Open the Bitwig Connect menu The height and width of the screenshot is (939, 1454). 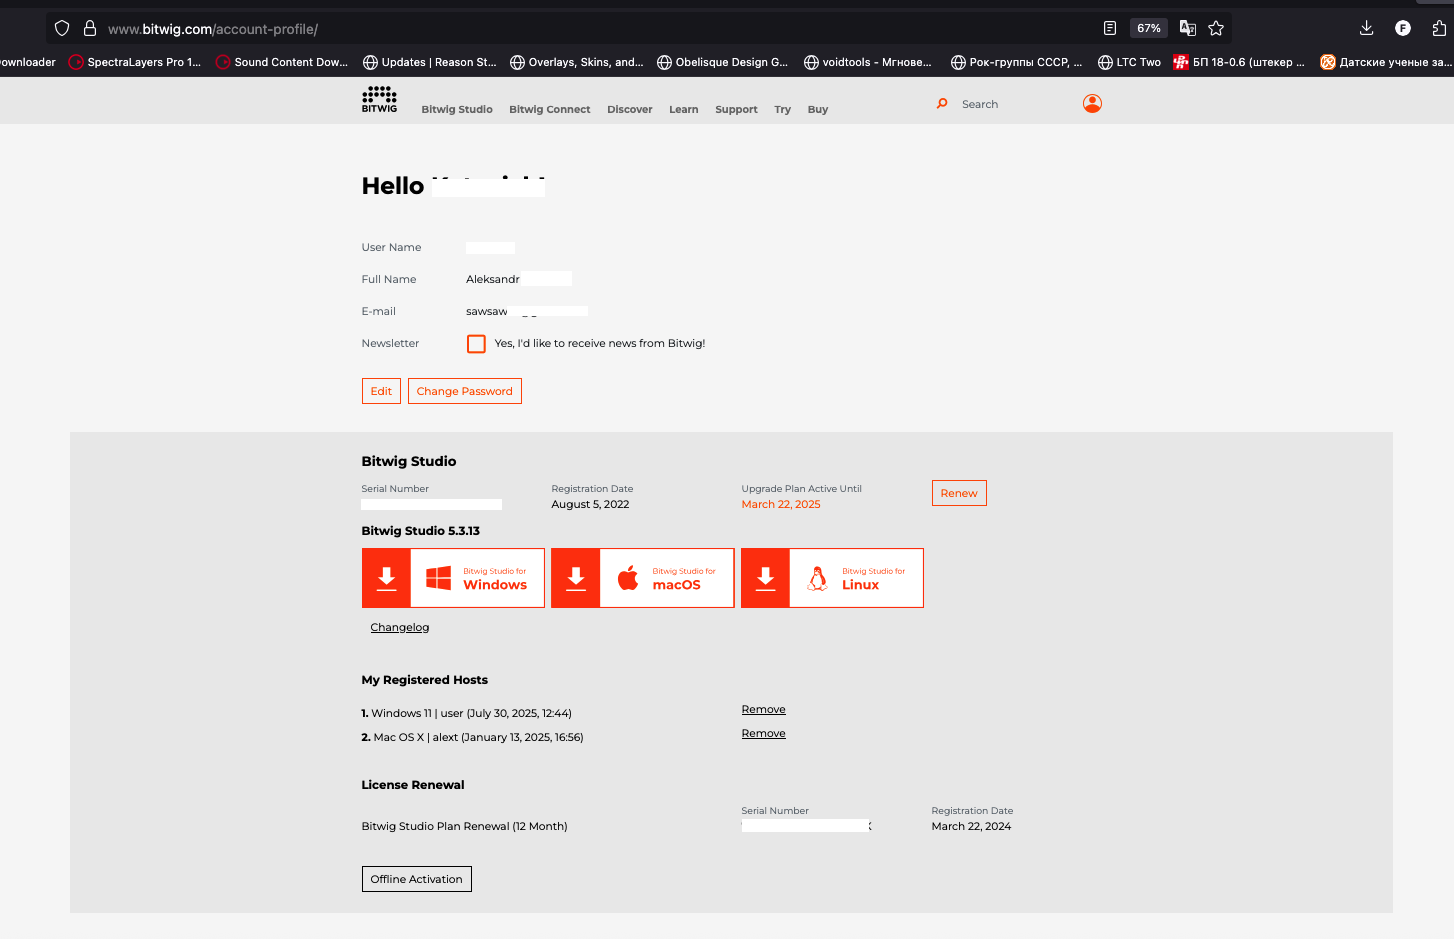[x=550, y=110]
